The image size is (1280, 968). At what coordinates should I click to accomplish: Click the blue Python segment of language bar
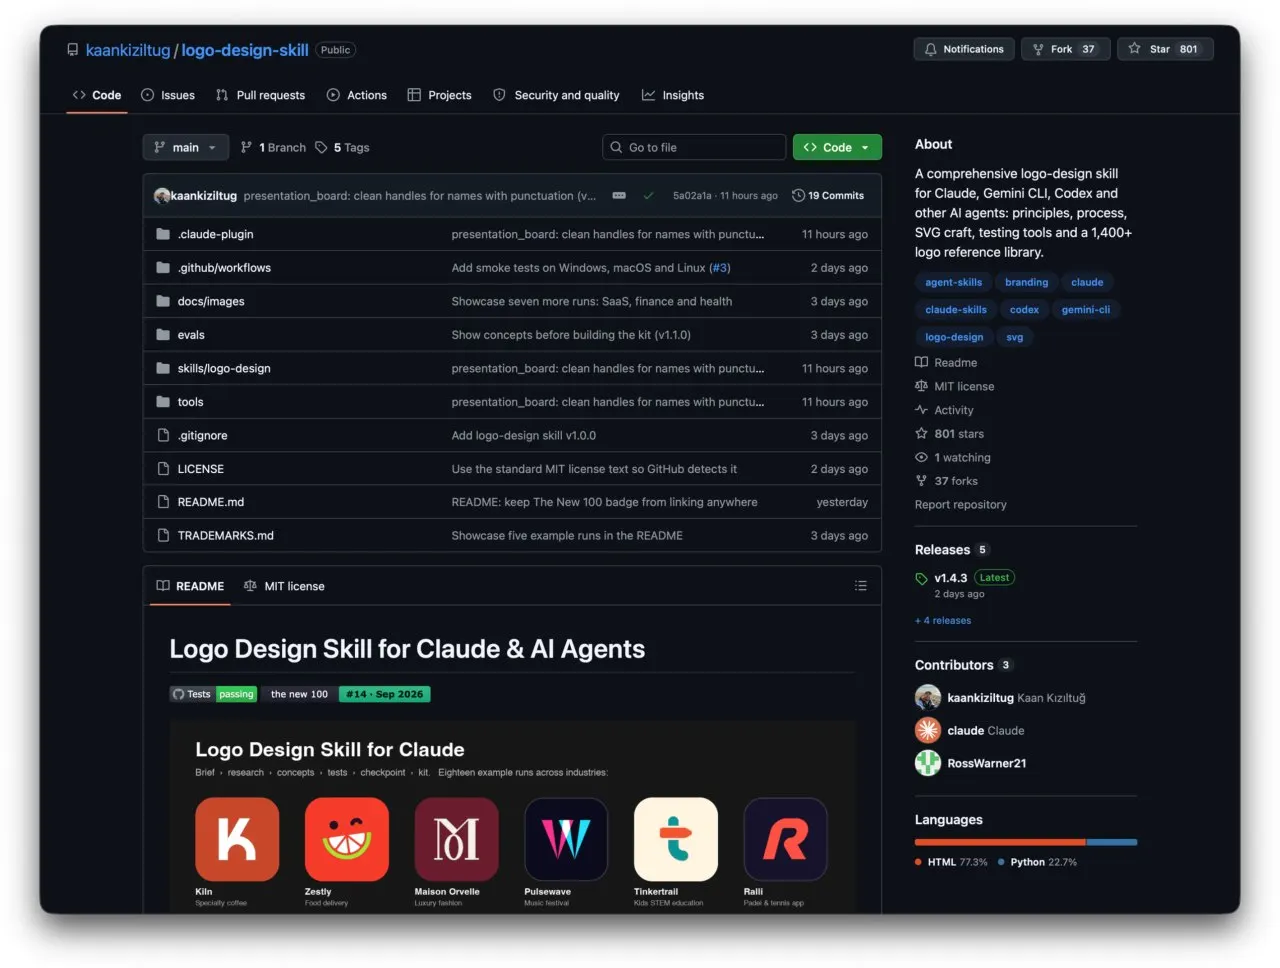click(x=1112, y=842)
